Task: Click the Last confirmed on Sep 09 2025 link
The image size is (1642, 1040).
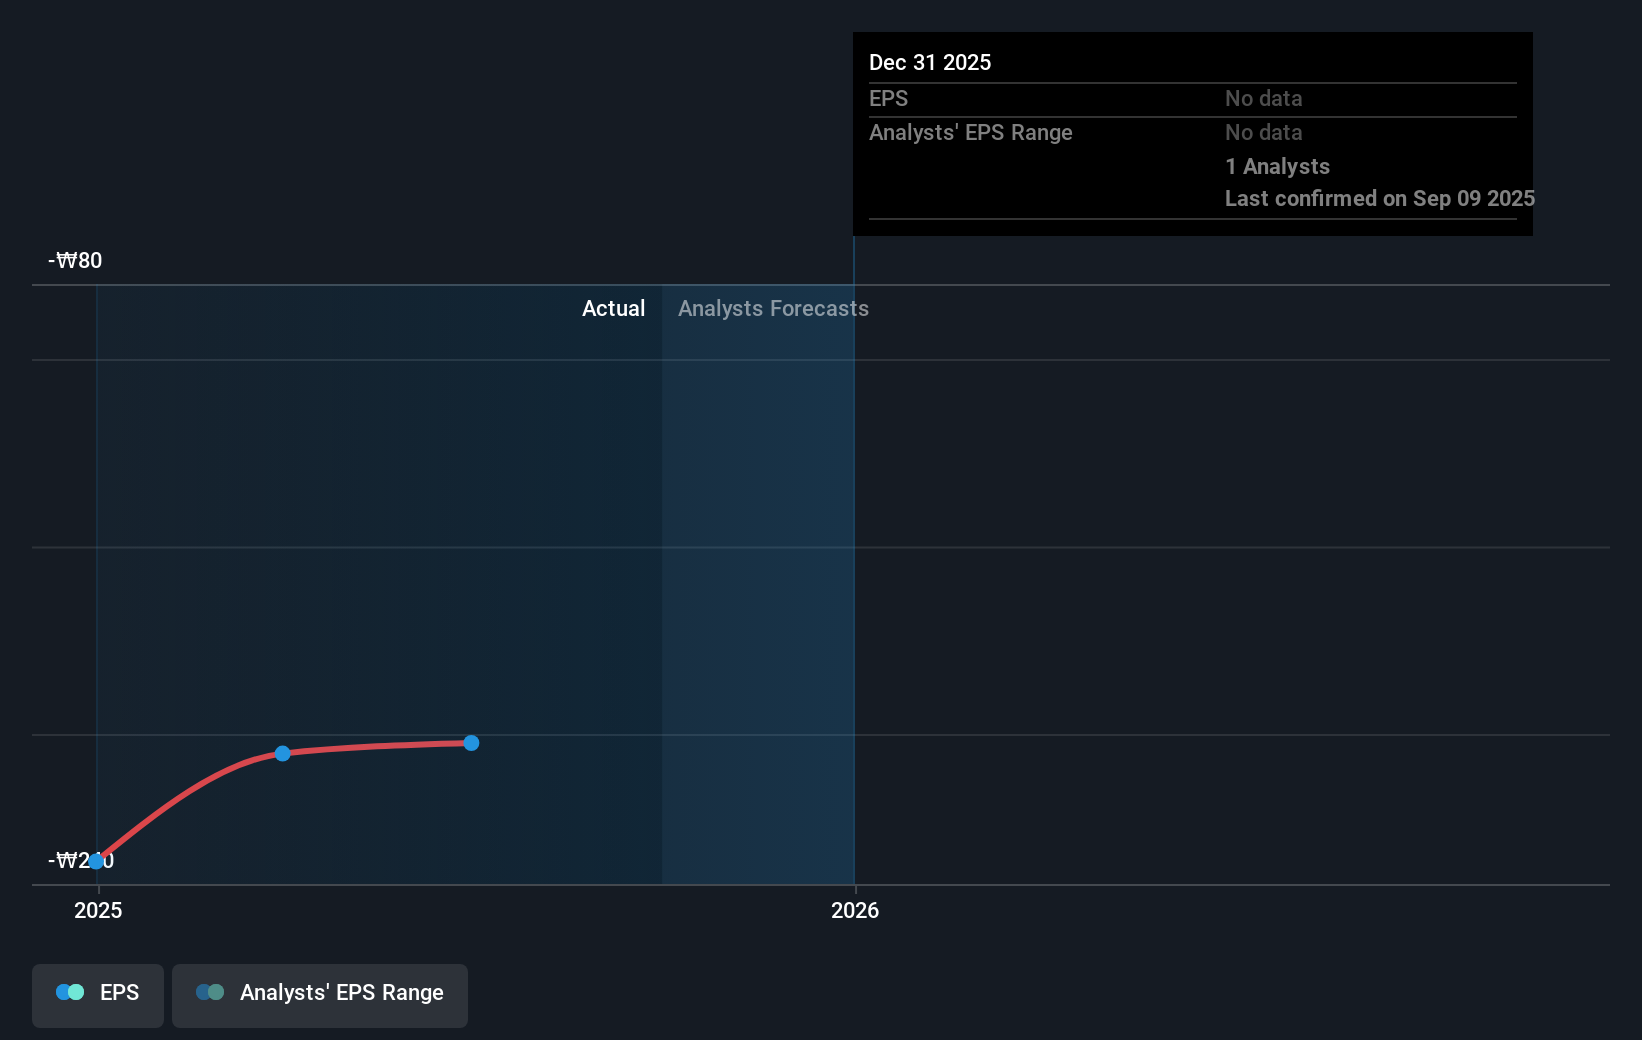Action: point(1378,199)
